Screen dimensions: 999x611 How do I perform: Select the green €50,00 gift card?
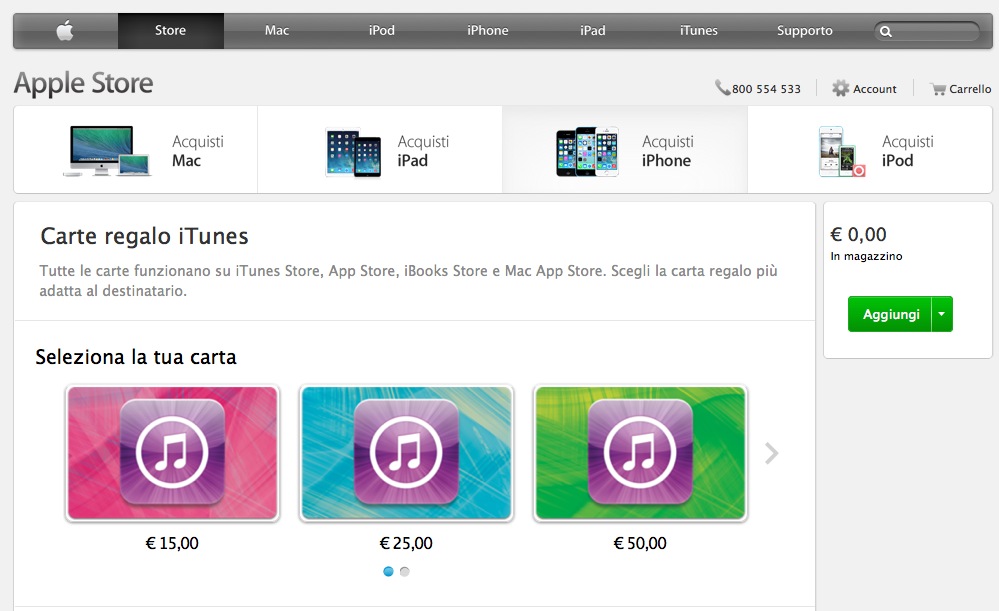pos(640,453)
